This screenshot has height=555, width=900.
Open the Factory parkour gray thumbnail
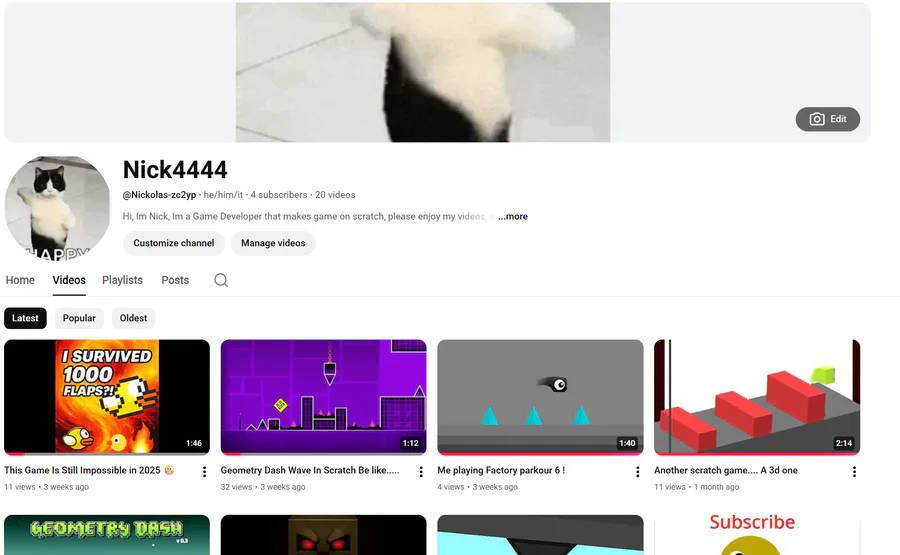[540, 397]
